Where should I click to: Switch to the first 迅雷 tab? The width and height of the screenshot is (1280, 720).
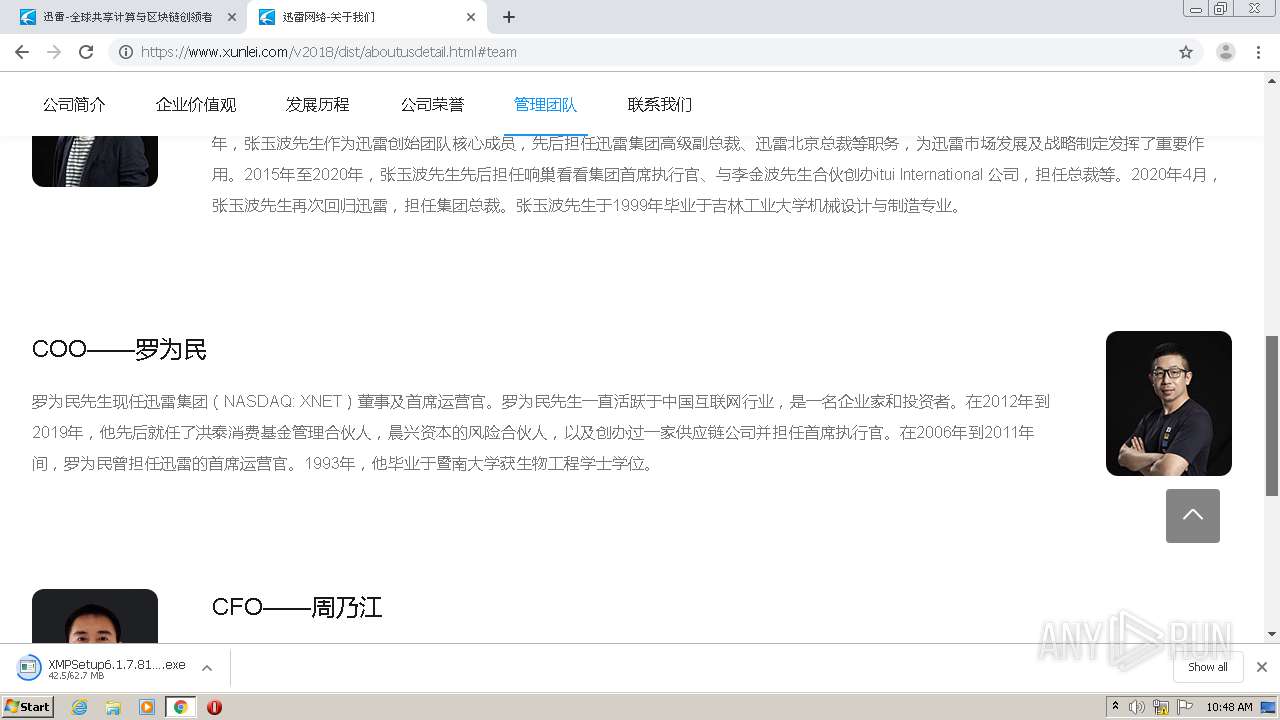tap(127, 17)
